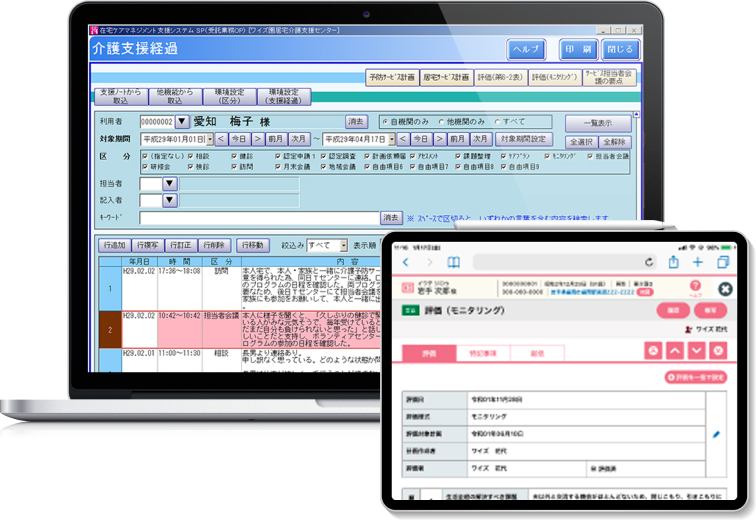Image resolution: width=756 pixels, height=520 pixels.
Task: Open a new tab with plus icon
Action: (698, 262)
